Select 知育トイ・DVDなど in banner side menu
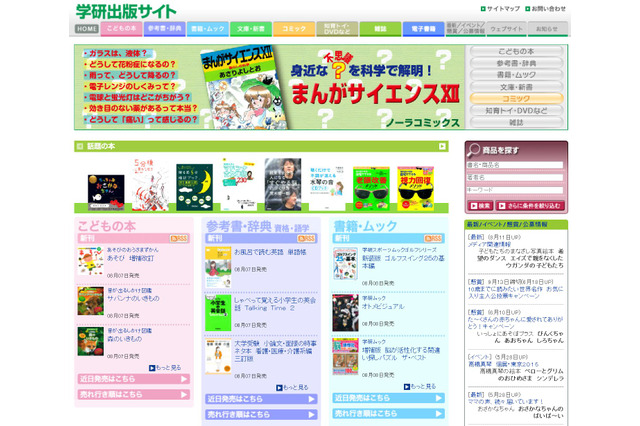Screen dimensions: 640x426 (516, 111)
